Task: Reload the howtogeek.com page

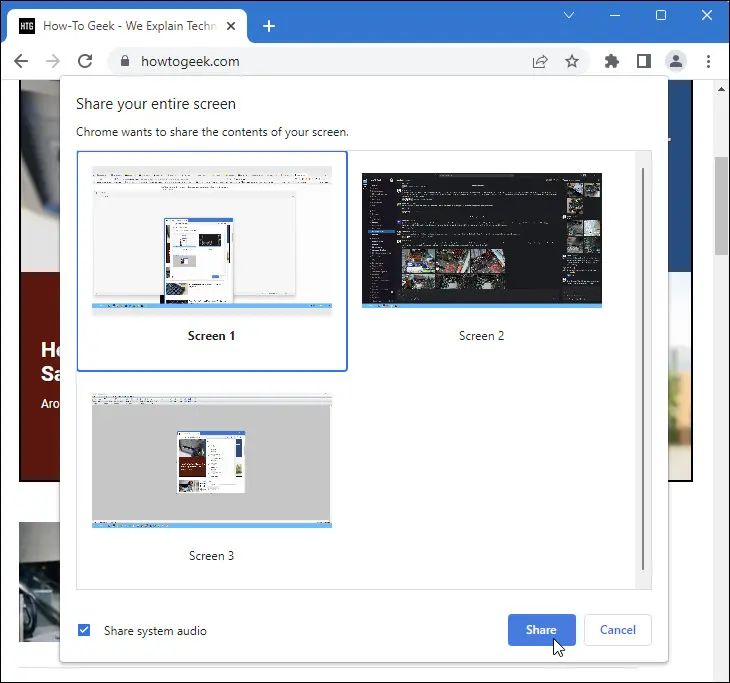Action: pos(85,61)
